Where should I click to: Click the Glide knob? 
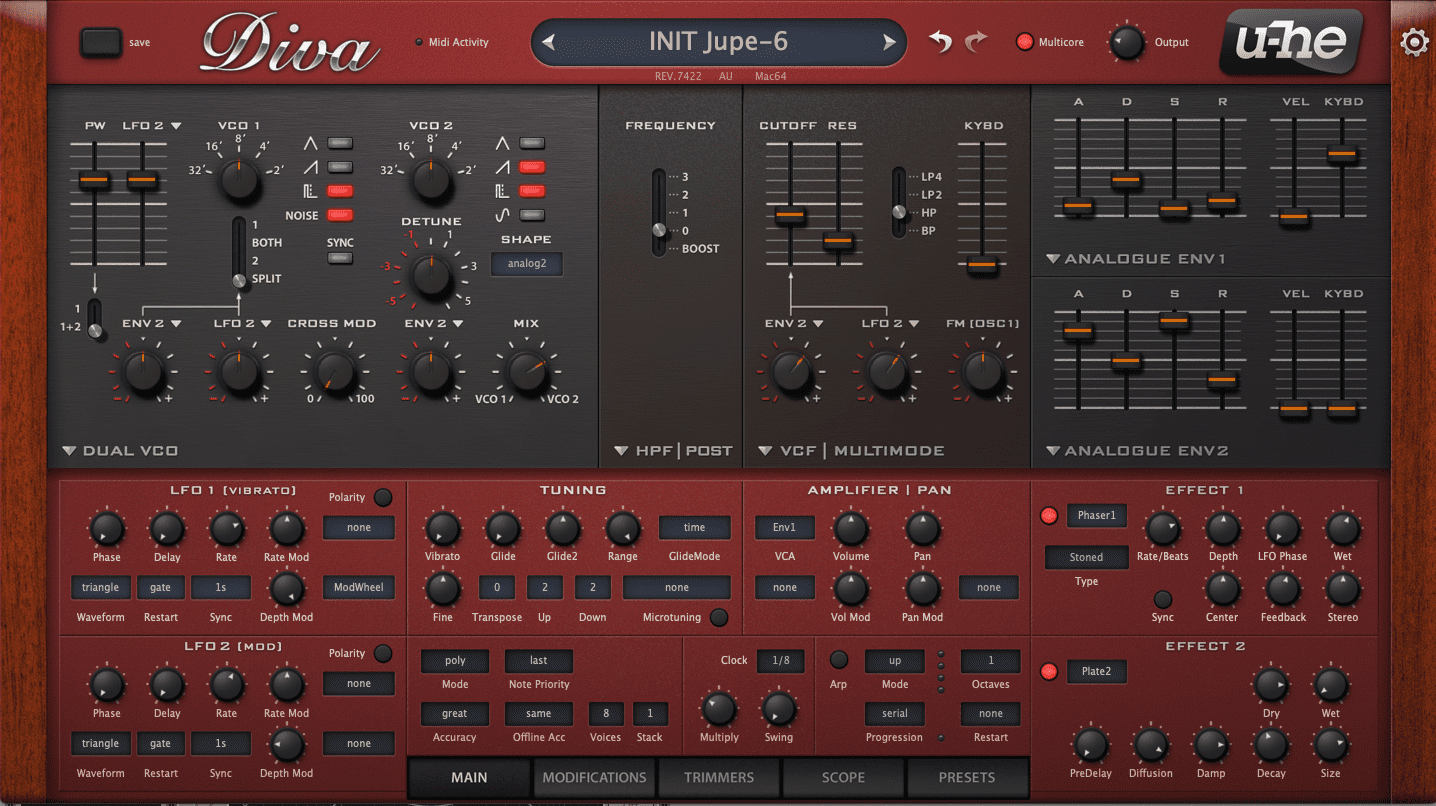(x=502, y=529)
